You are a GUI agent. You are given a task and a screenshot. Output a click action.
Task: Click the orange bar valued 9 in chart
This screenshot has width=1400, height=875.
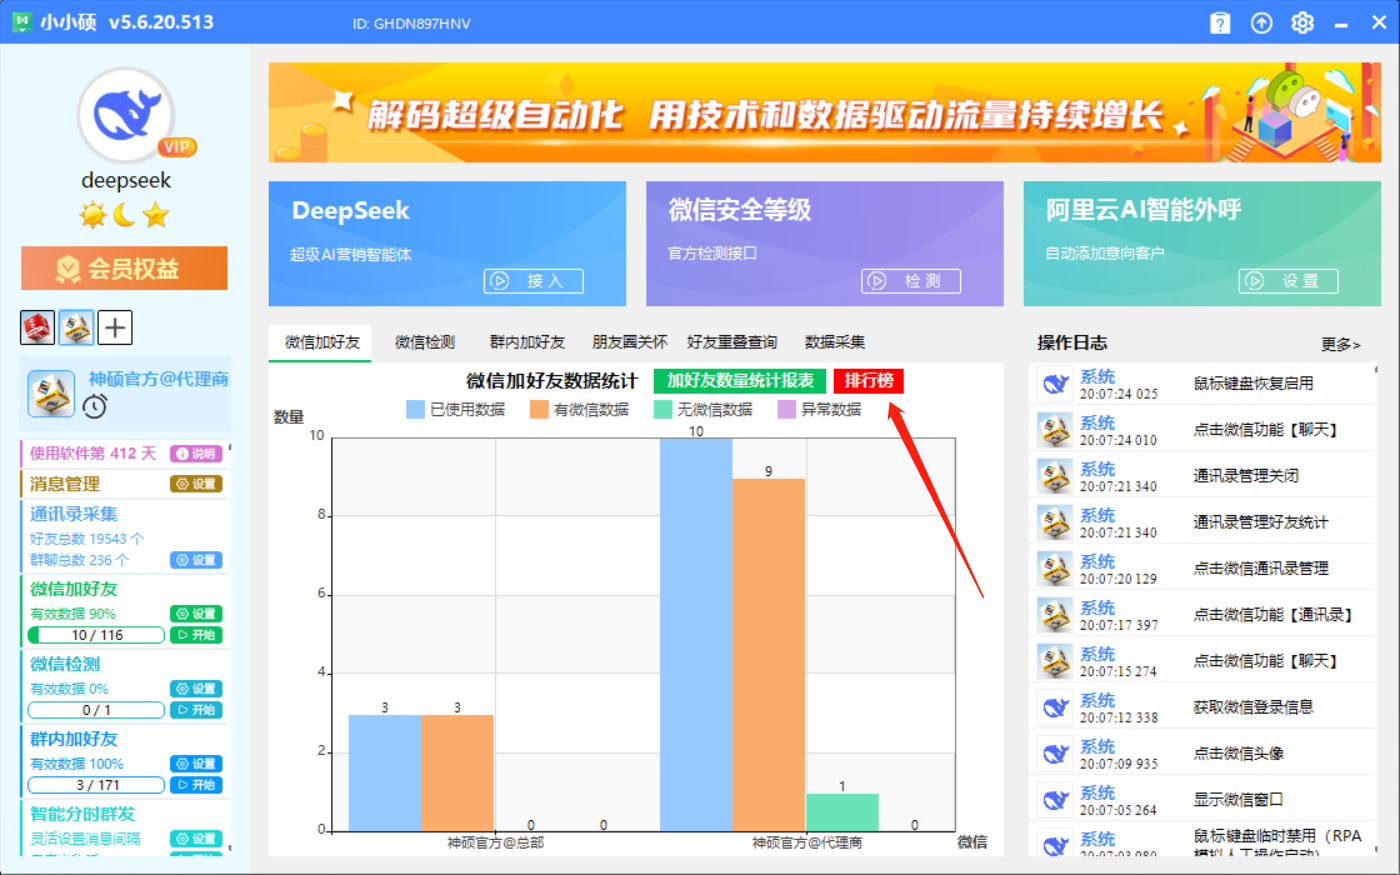coord(768,655)
